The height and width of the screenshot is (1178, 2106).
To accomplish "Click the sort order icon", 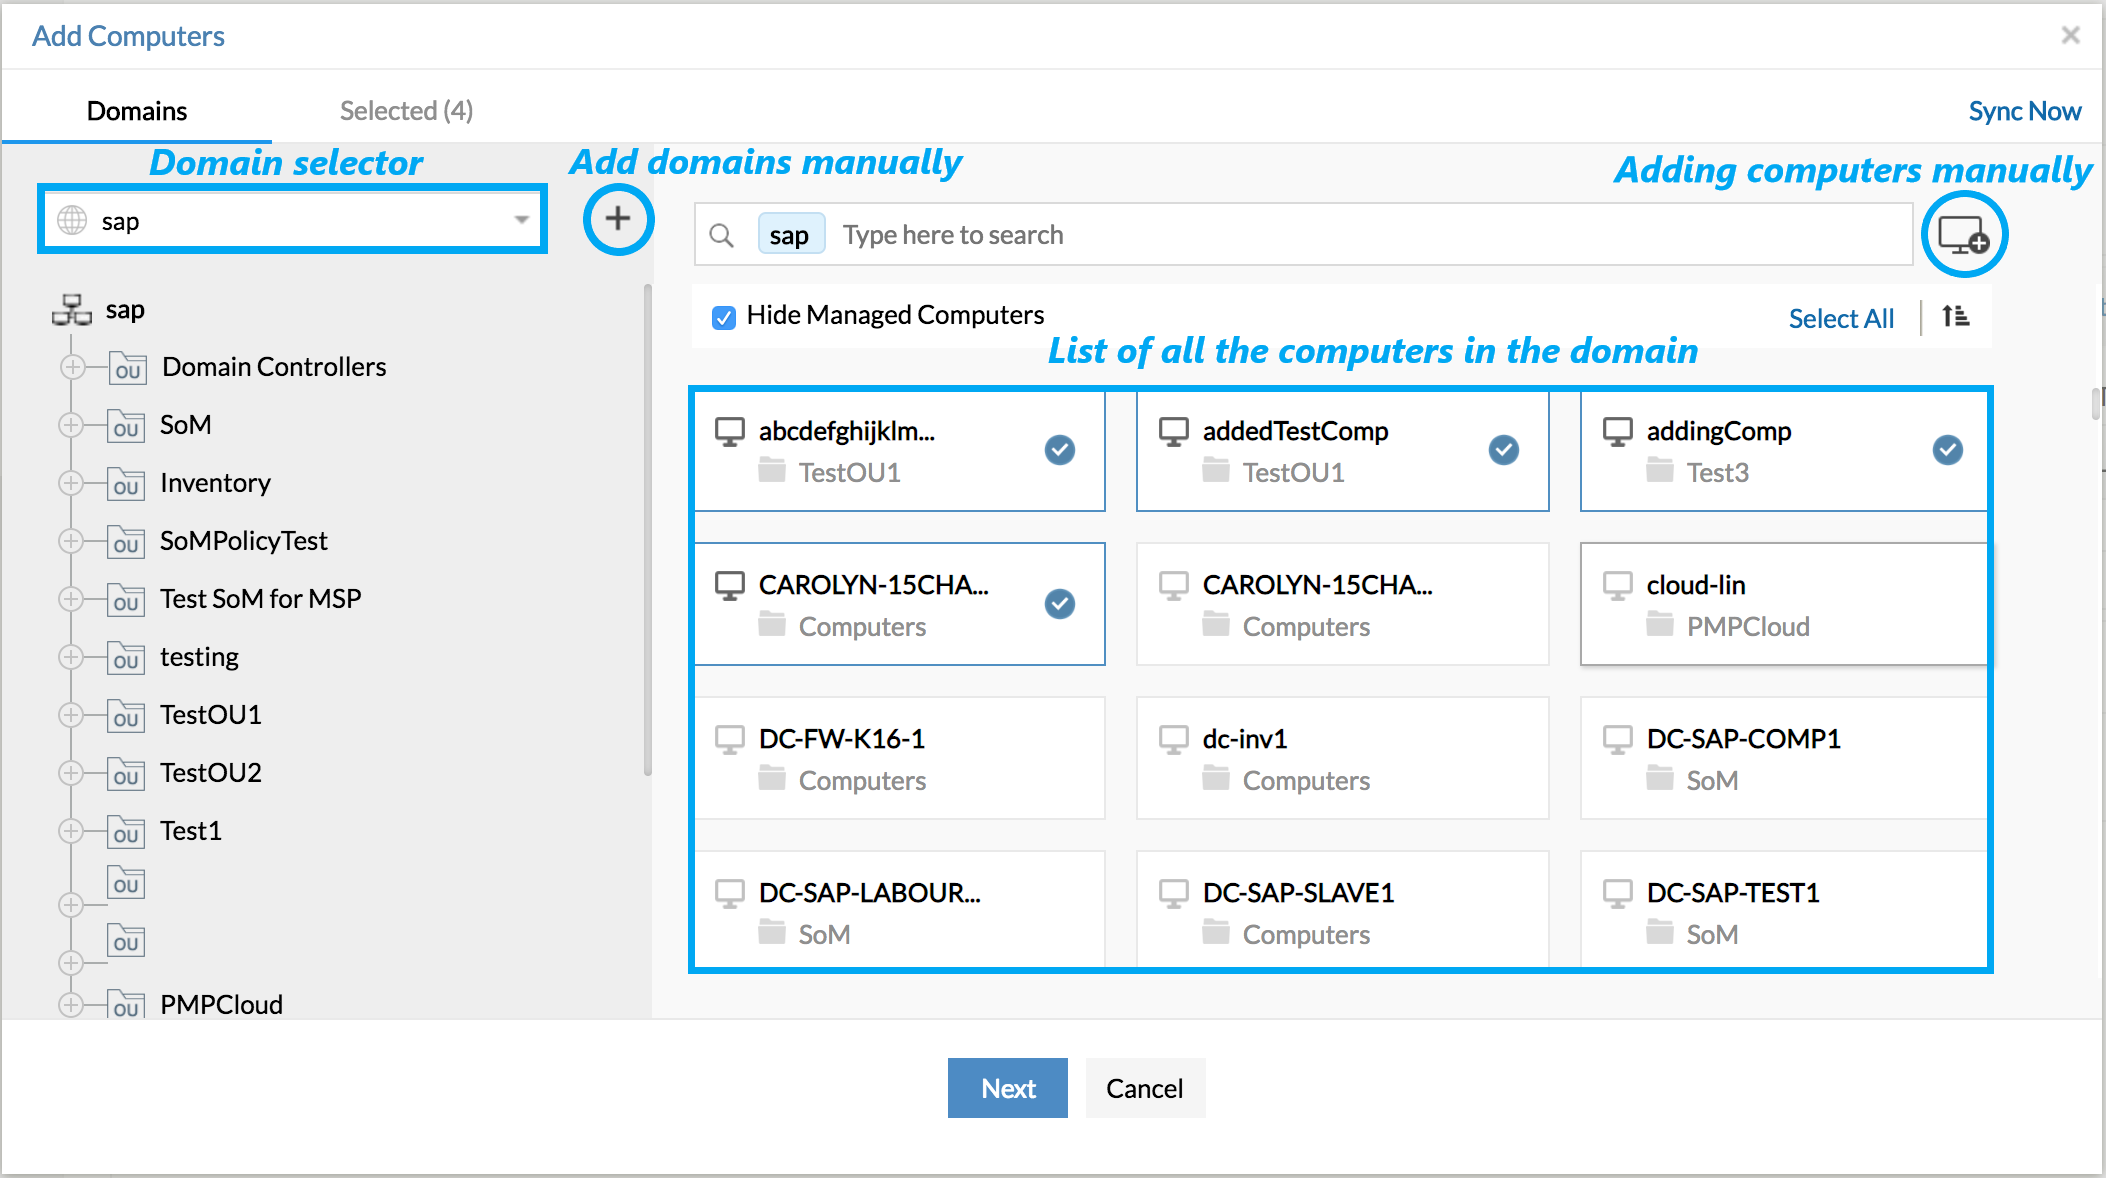I will tap(1955, 317).
